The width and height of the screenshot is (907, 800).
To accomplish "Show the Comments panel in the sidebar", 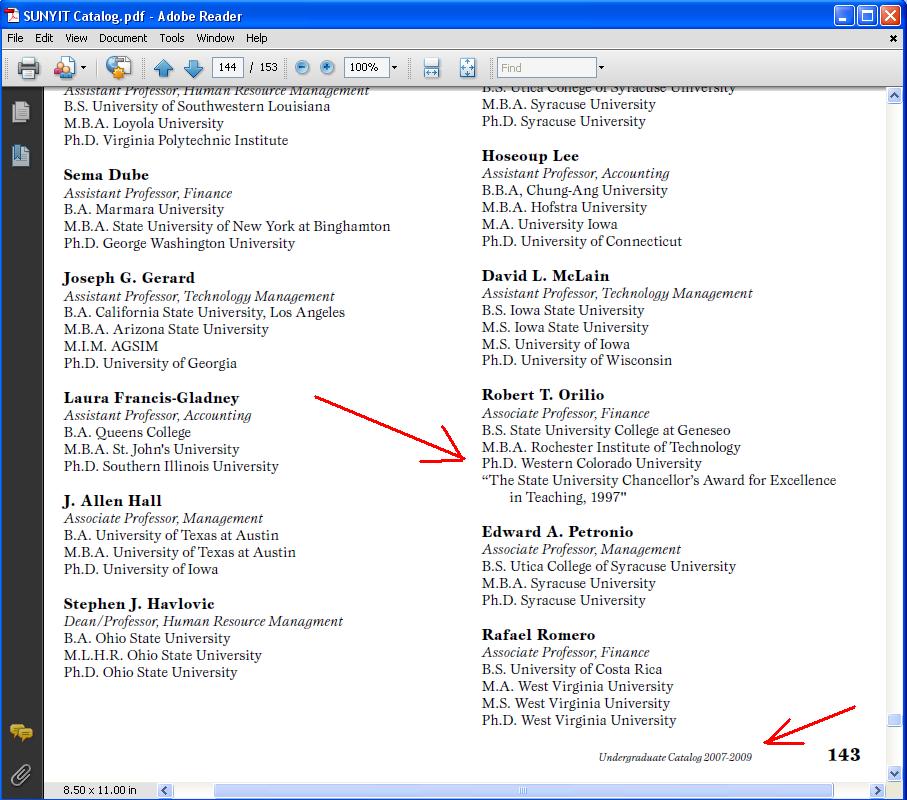I will coord(21,733).
